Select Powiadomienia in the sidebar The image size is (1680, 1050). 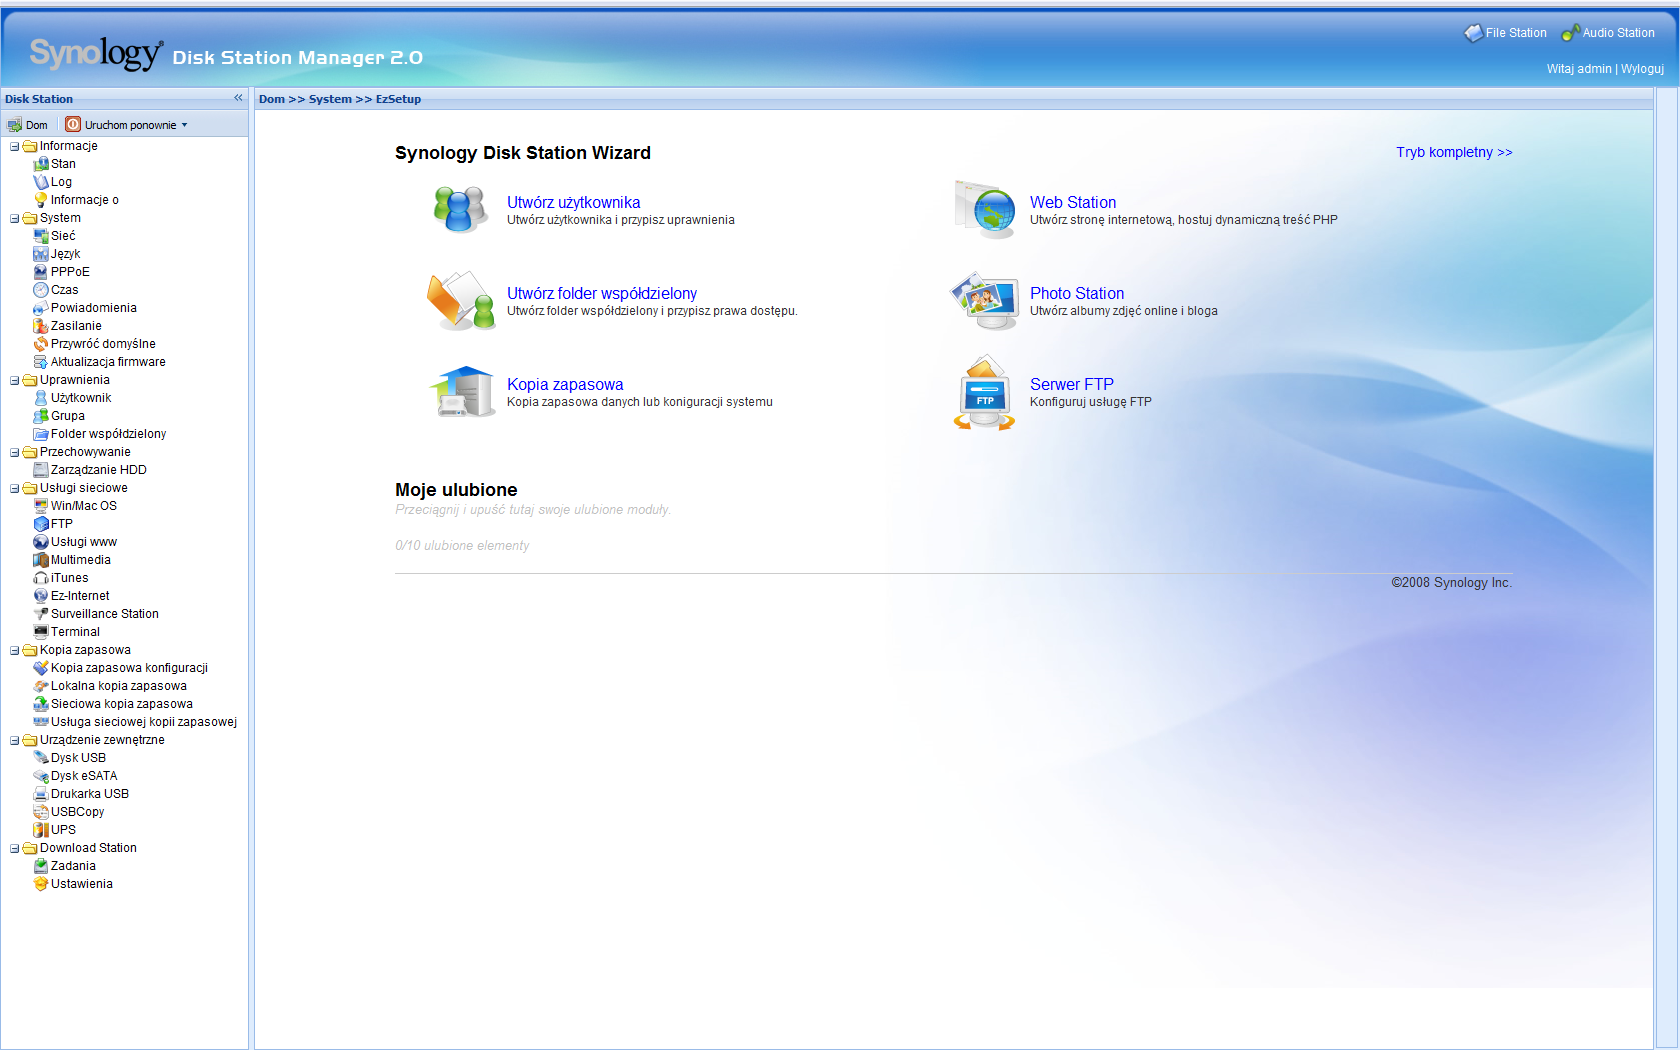coord(94,308)
